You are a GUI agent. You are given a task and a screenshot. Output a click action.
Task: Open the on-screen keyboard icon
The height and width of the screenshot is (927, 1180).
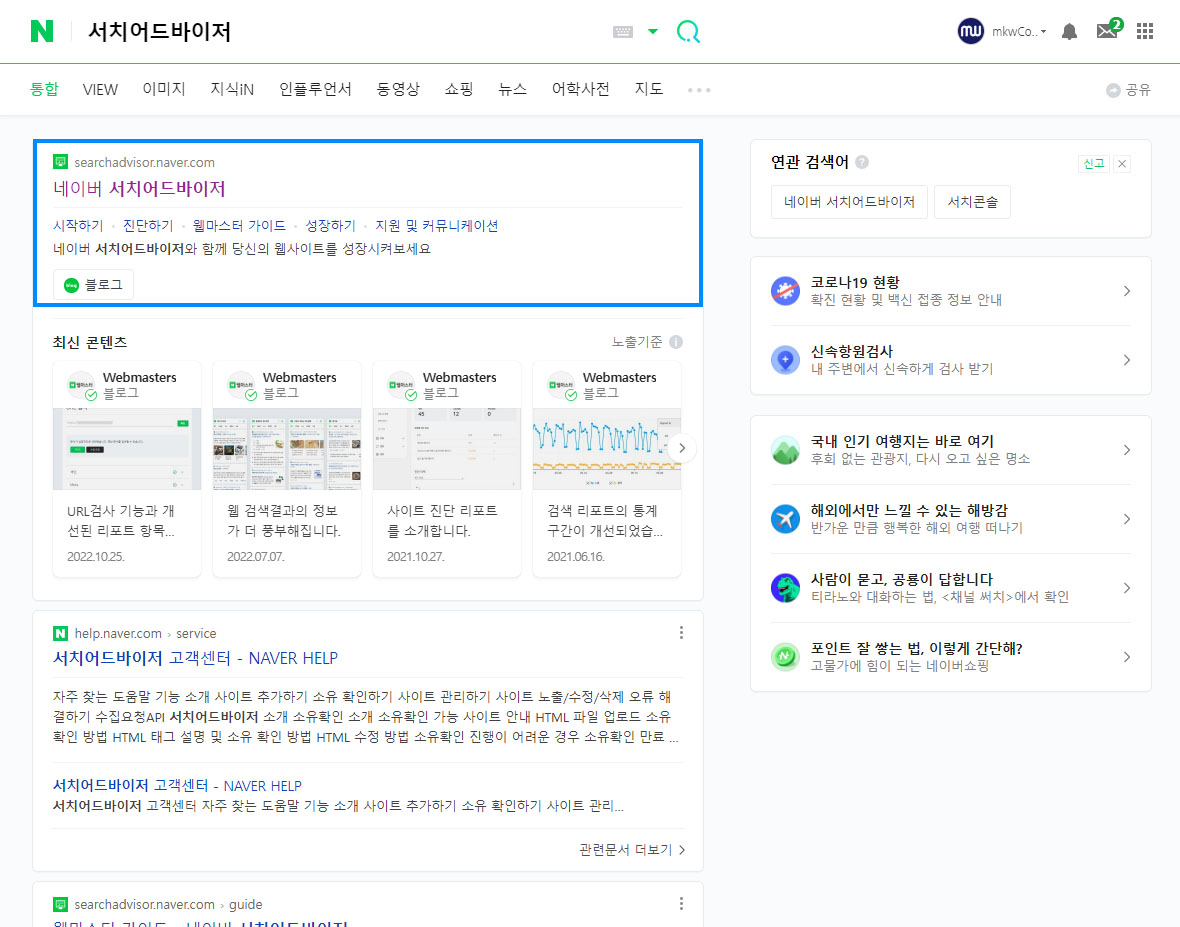[623, 32]
